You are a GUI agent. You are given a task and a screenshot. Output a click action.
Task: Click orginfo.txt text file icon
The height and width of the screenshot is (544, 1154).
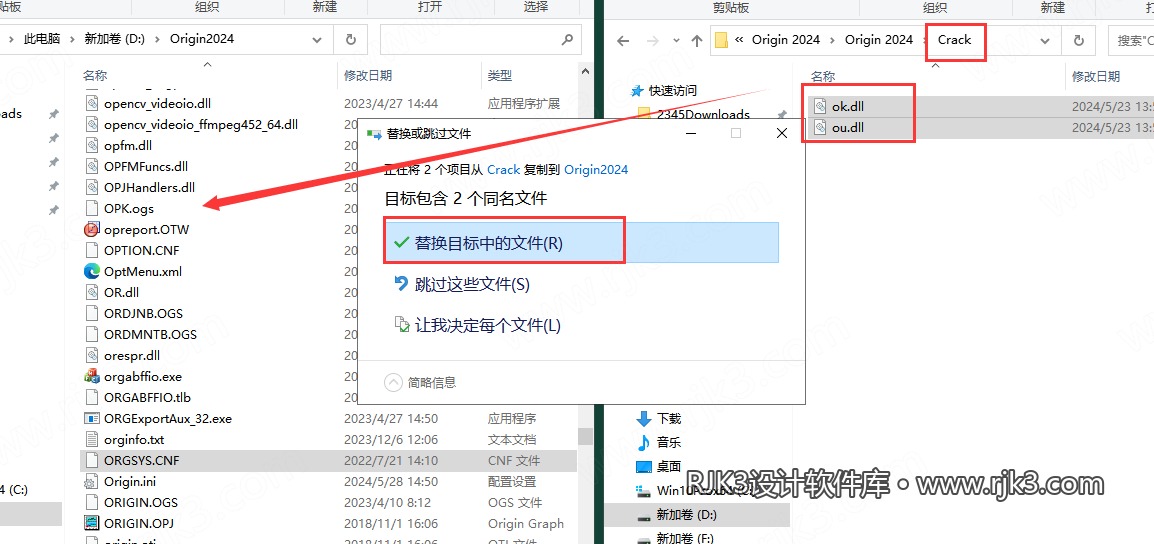(x=91, y=439)
